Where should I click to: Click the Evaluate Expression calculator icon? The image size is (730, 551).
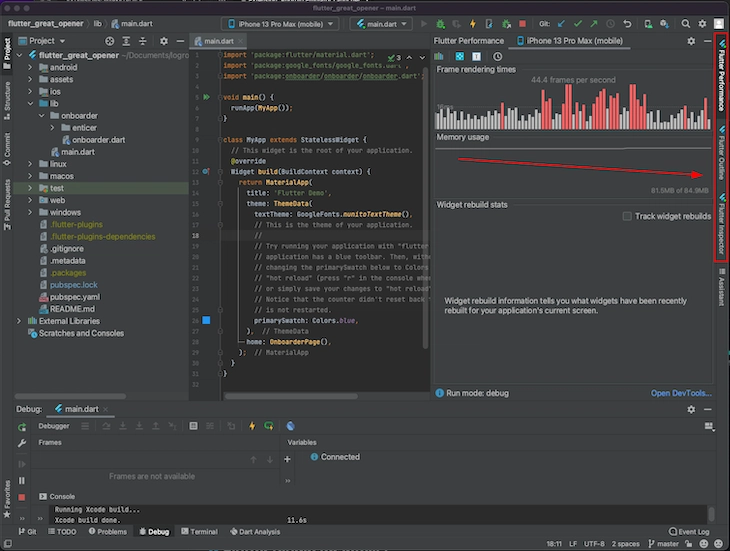pyautogui.click(x=193, y=426)
